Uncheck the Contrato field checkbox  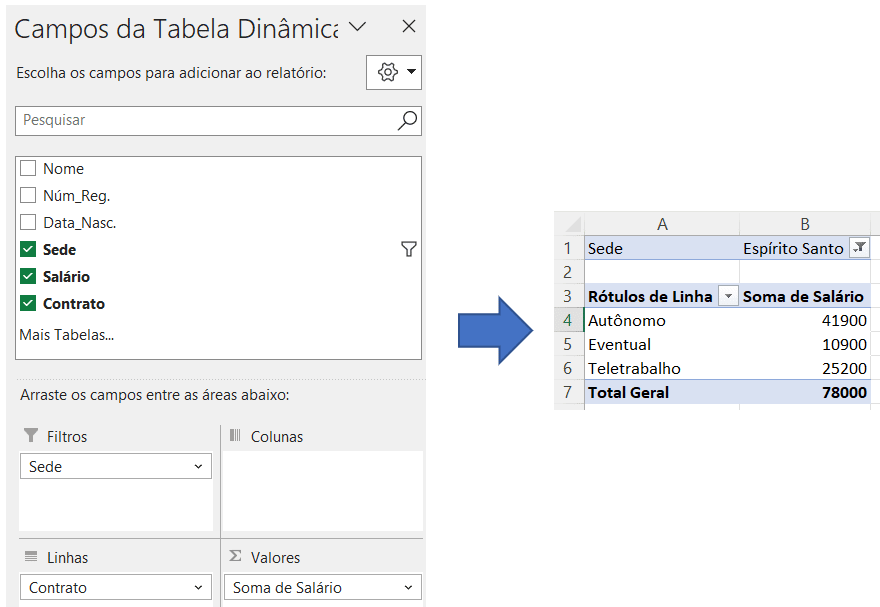28,303
